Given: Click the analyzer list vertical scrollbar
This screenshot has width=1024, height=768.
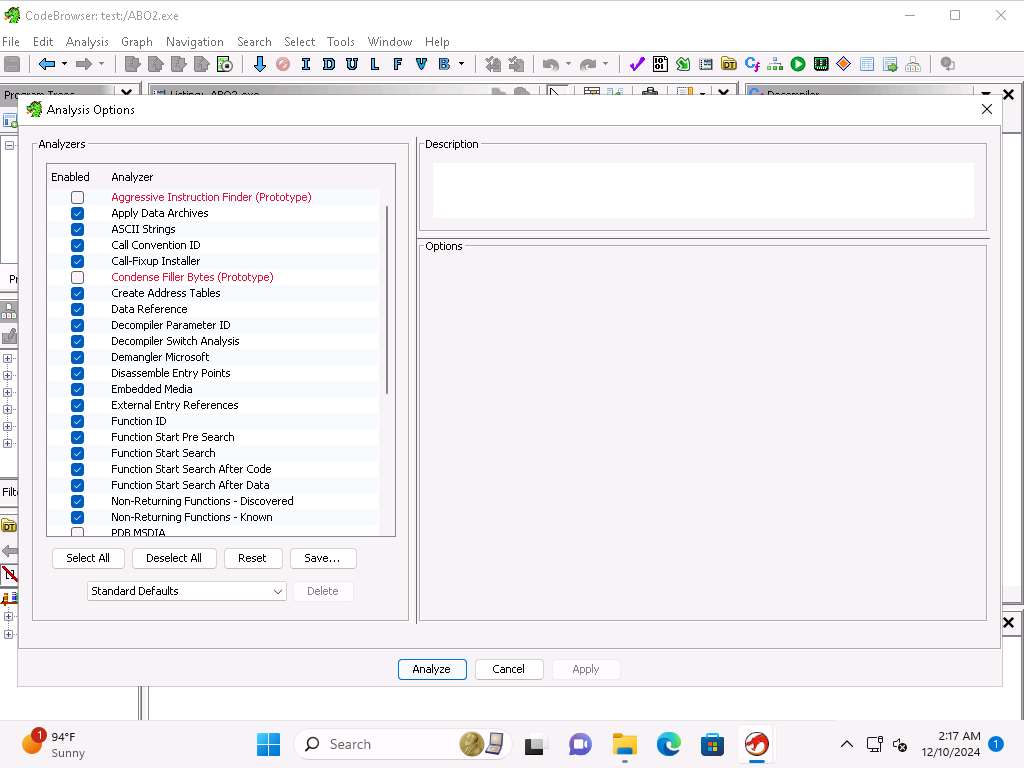Looking at the screenshot, I should 386,300.
